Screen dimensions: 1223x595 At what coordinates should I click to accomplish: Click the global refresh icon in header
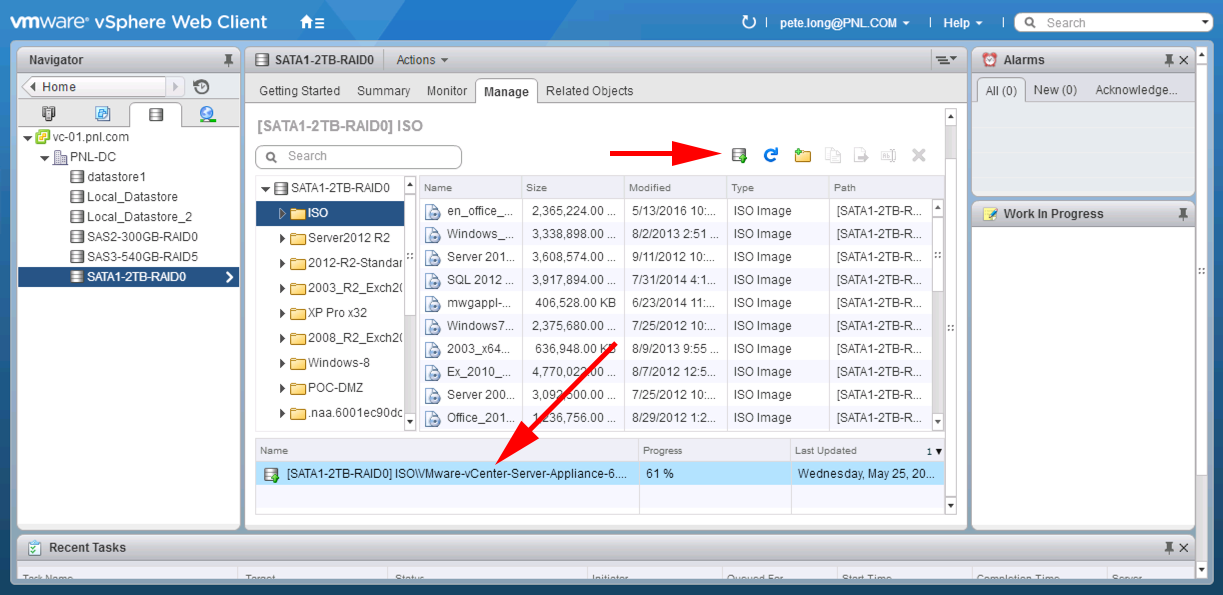coord(749,22)
